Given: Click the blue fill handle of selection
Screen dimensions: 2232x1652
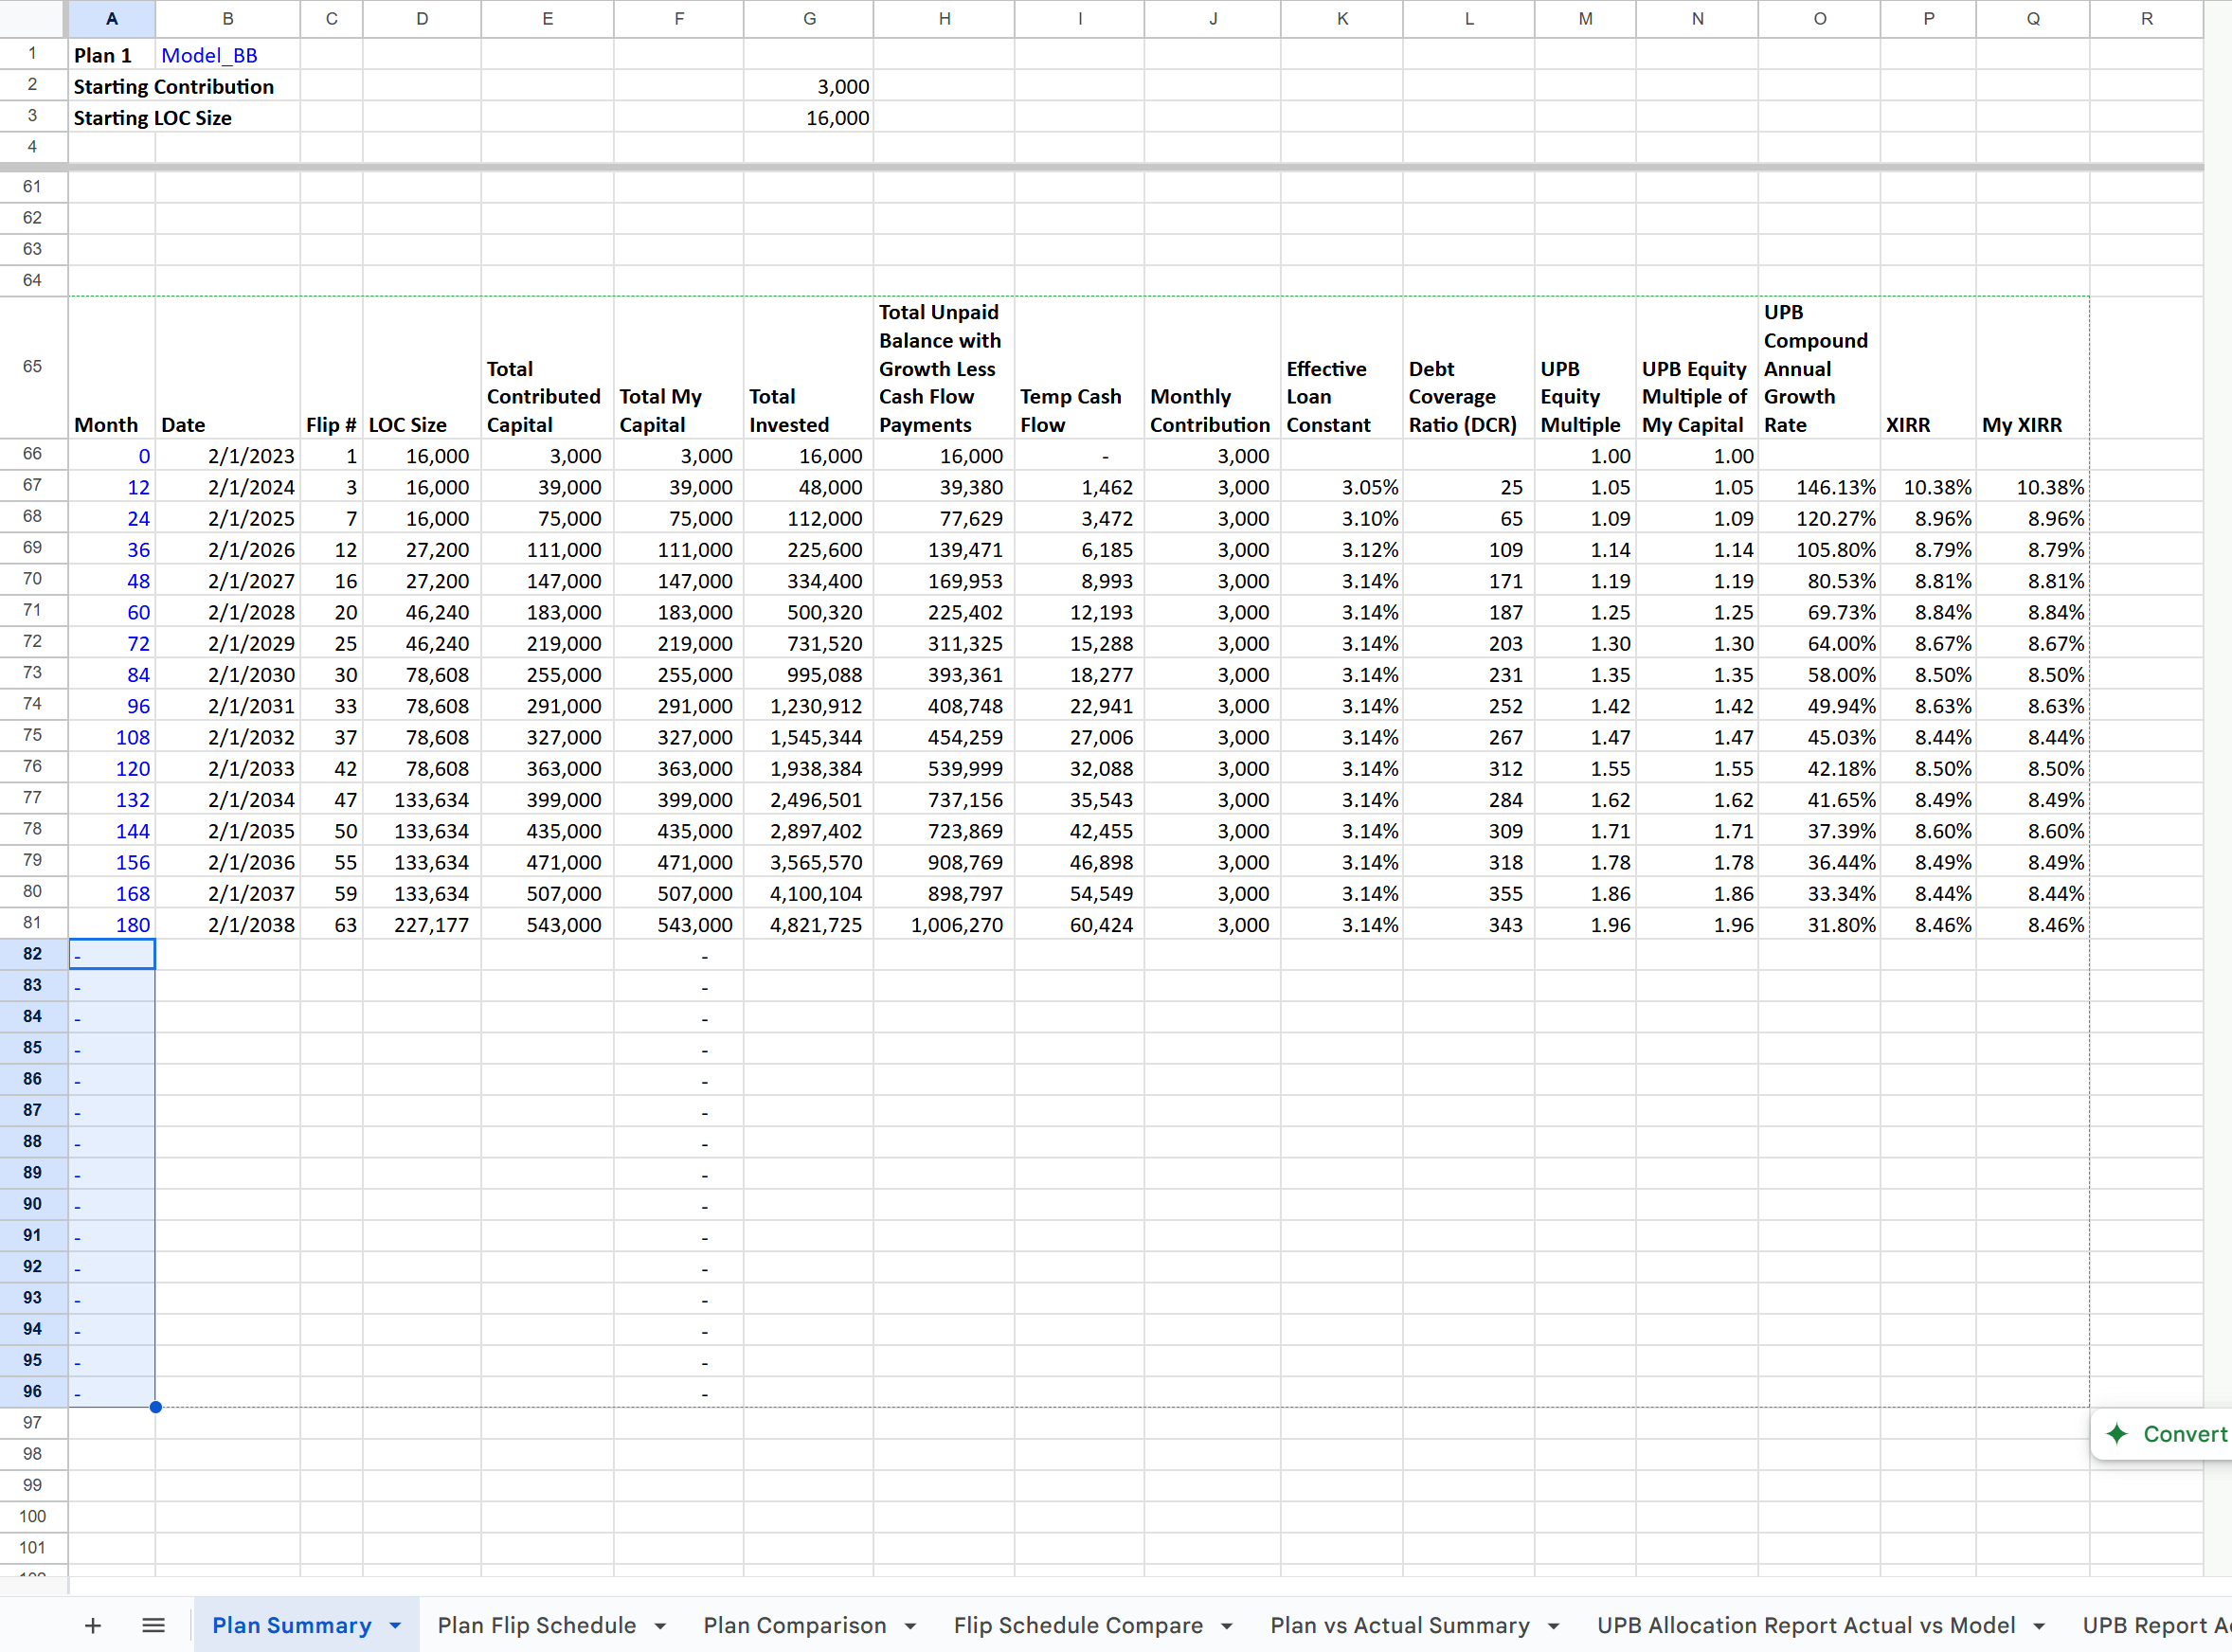Looking at the screenshot, I should pyautogui.click(x=156, y=1407).
